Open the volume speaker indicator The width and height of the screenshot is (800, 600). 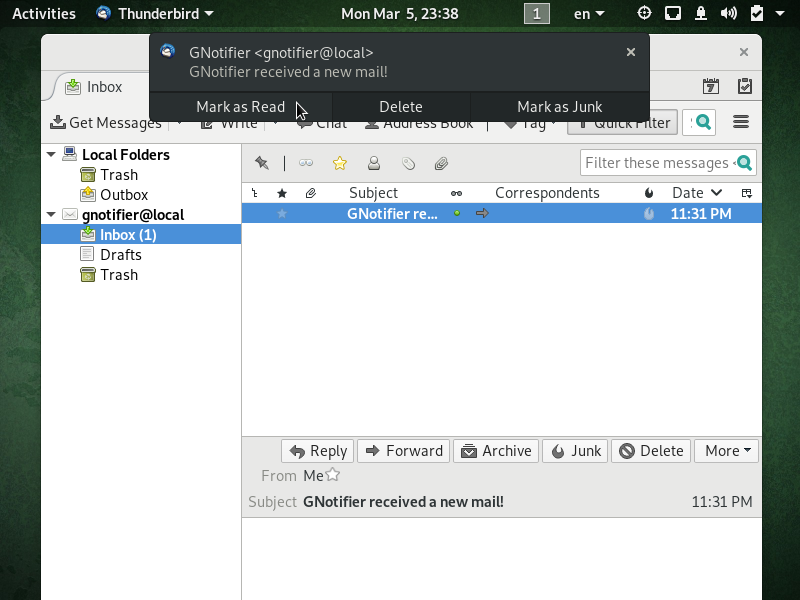point(729,13)
